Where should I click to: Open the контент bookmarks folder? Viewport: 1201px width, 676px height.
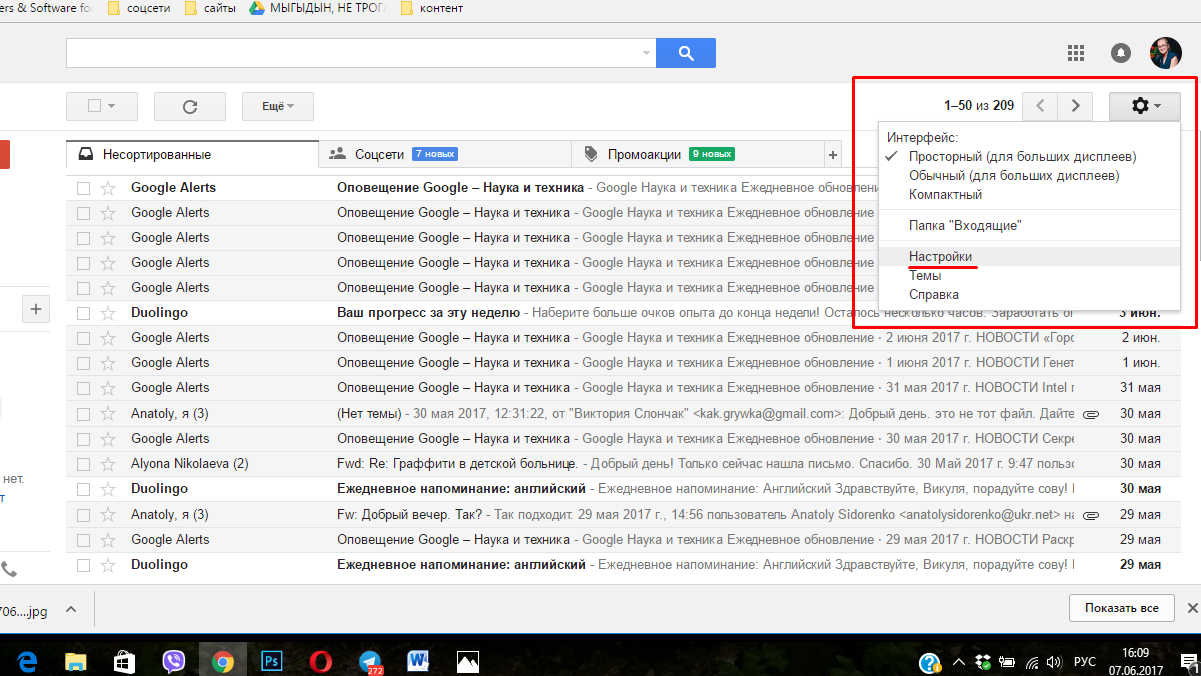[x=431, y=8]
